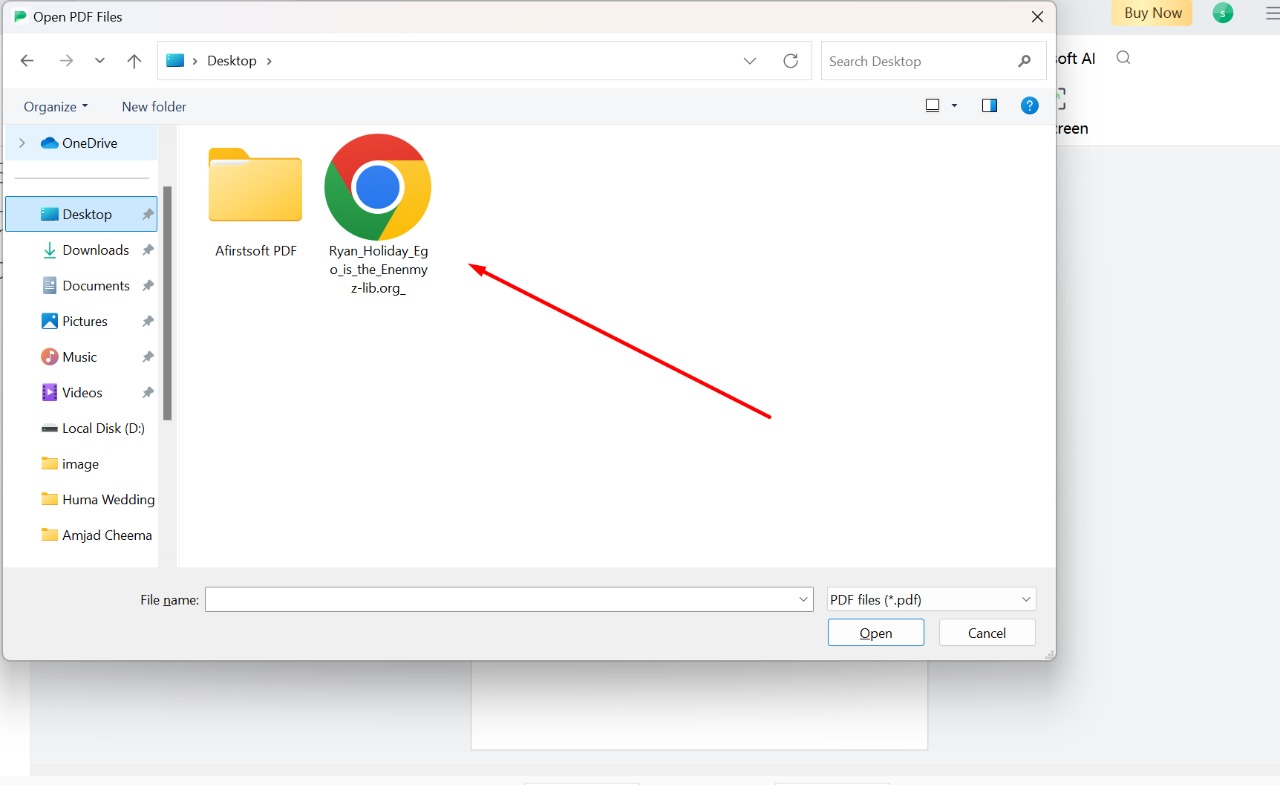Open Downloads in the navigation pane
The image size is (1280, 785).
tap(95, 250)
